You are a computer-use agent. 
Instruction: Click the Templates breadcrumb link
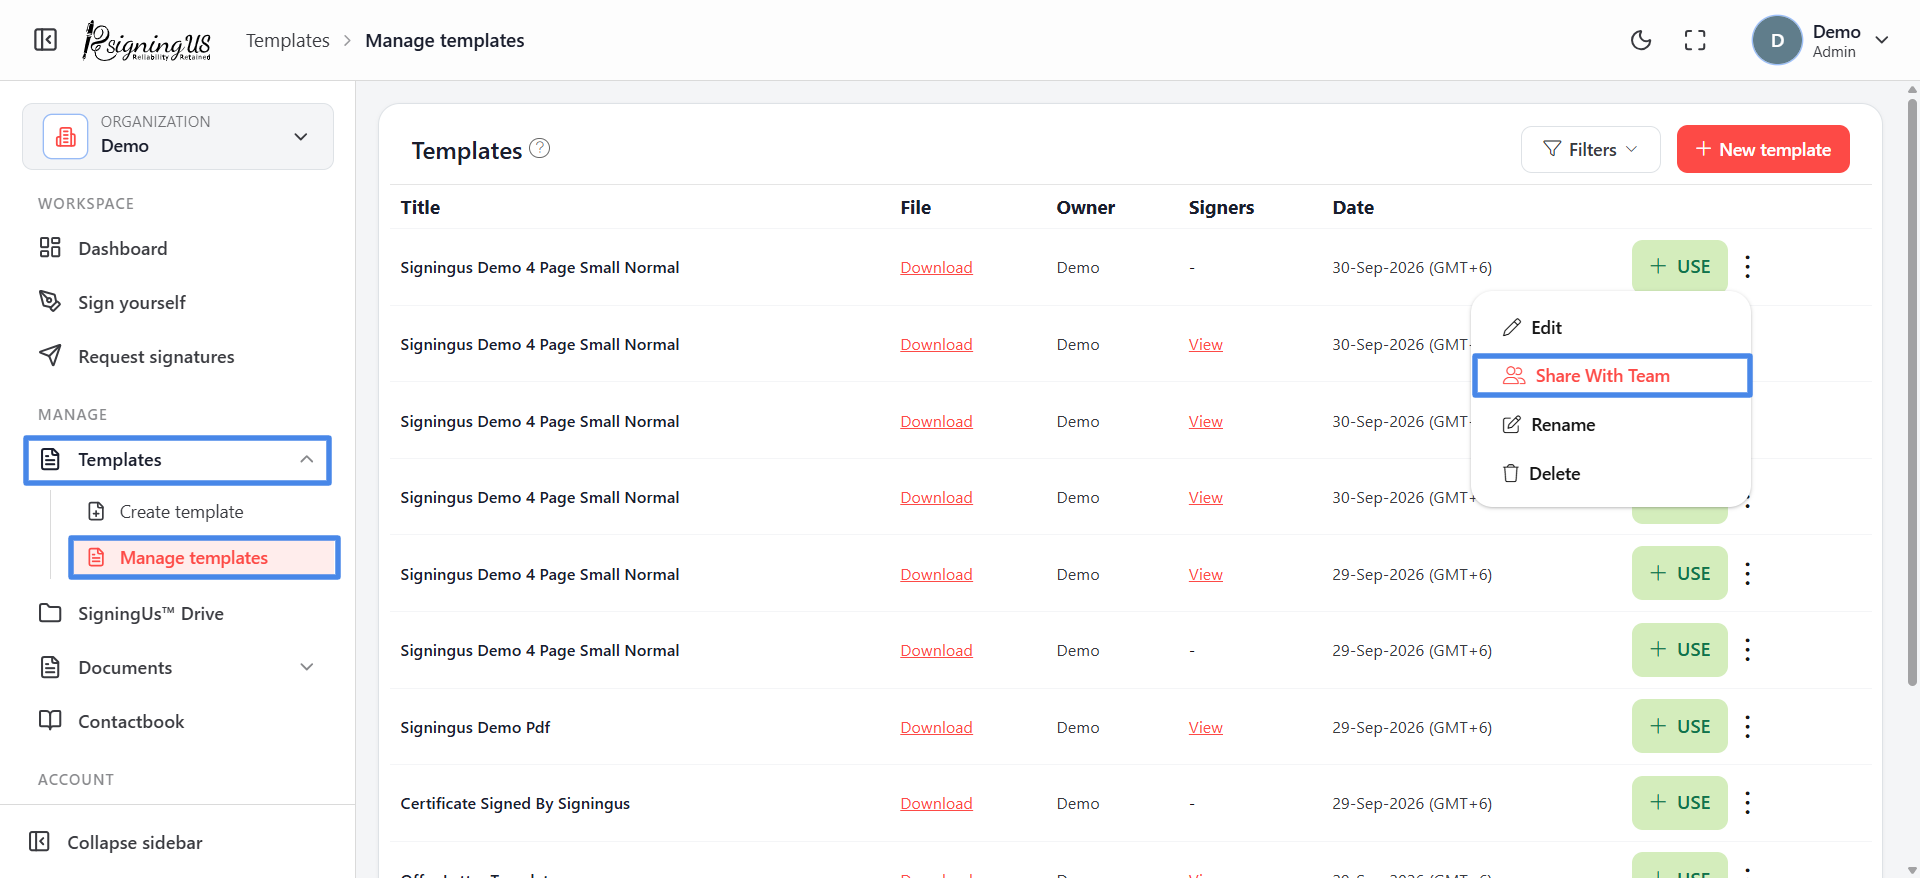288,40
